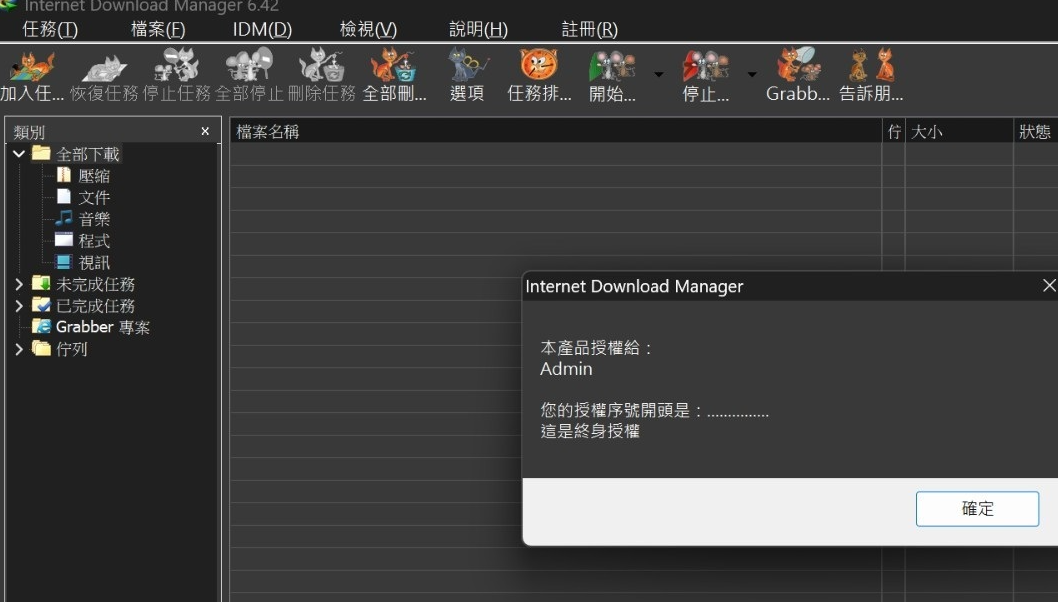Image resolution: width=1058 pixels, height=602 pixels.
Task: Open the 任務(T) menu
Action: point(50,29)
